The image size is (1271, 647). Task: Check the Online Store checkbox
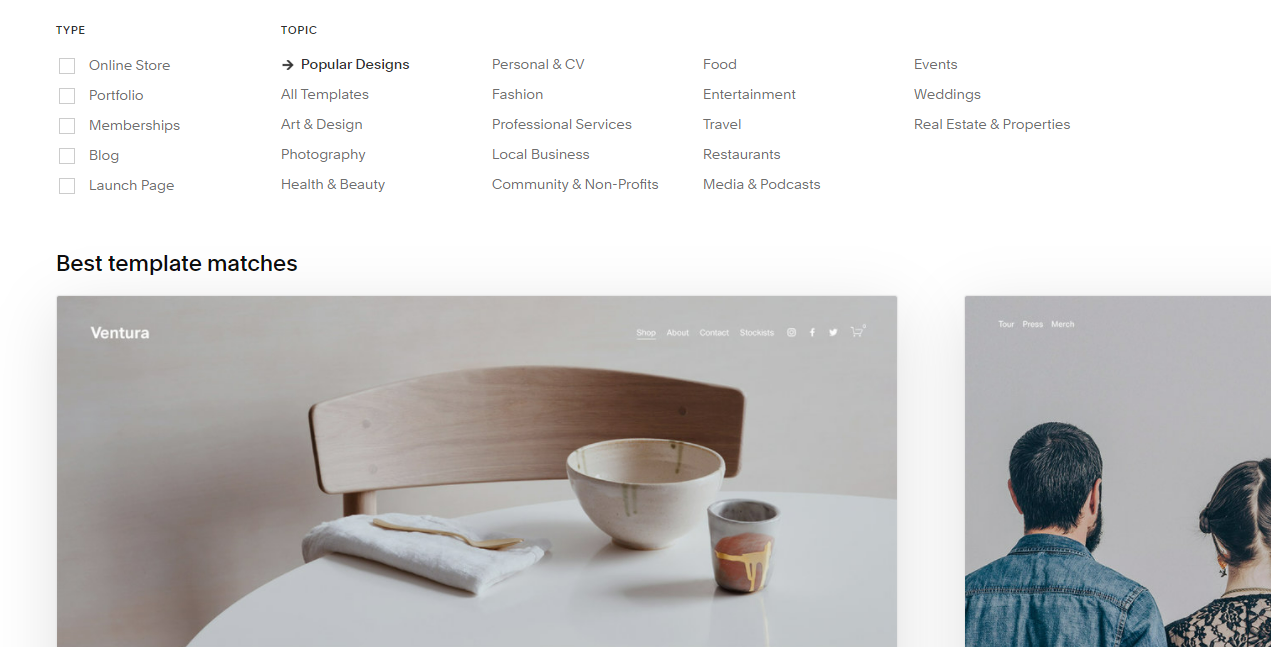tap(67, 66)
